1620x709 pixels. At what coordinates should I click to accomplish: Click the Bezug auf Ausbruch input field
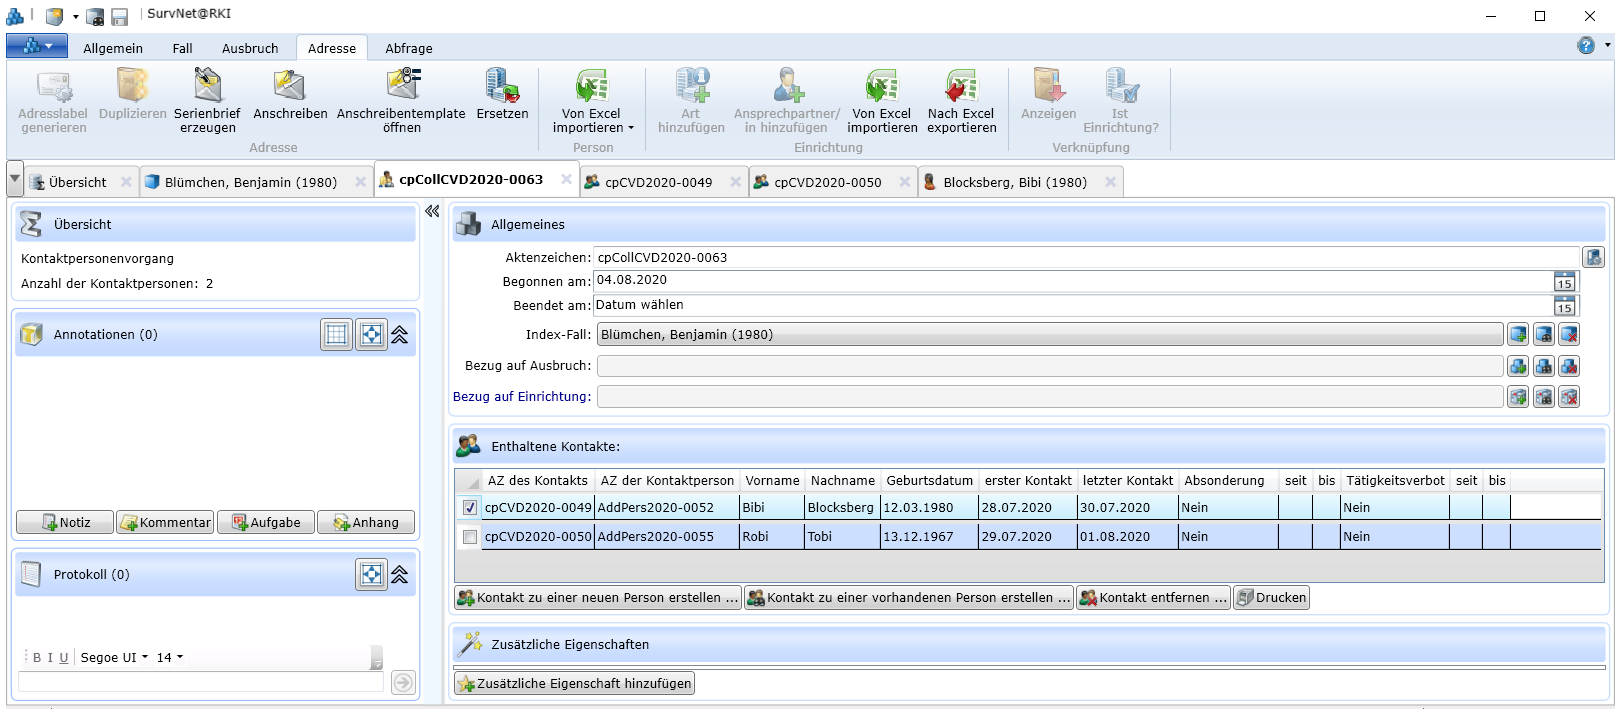pos(1049,366)
